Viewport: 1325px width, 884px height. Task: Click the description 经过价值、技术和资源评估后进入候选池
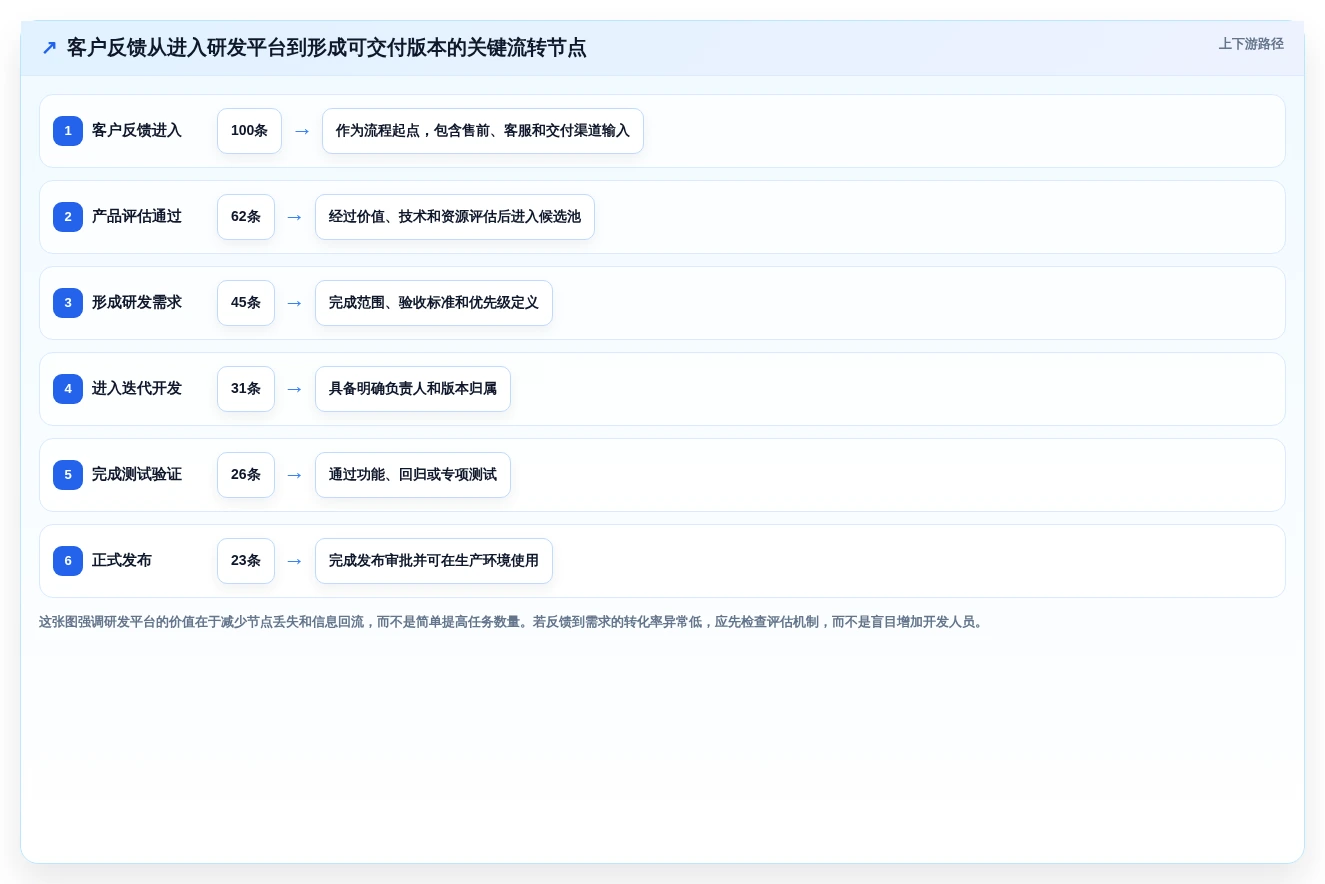click(x=455, y=217)
